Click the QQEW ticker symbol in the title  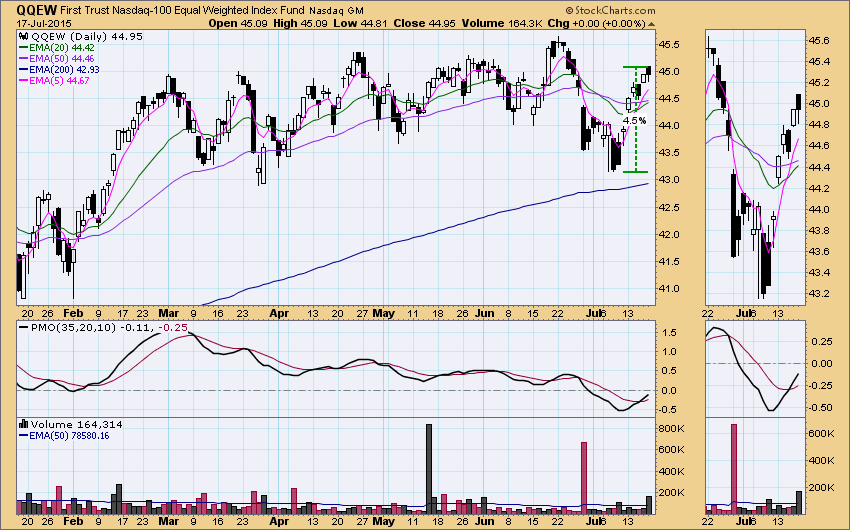[x=35, y=10]
